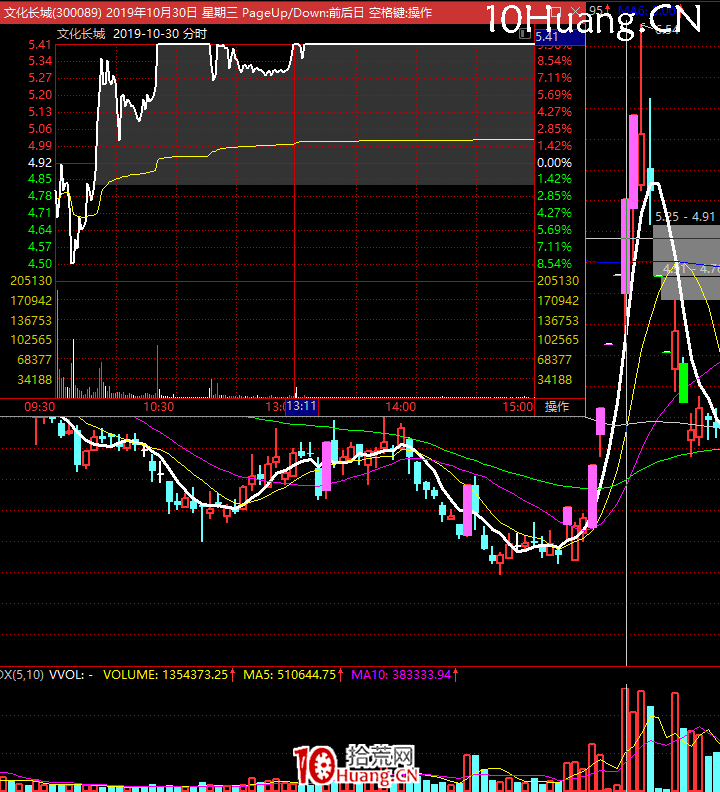Click the 4.71 price axis label
Screen dimensions: 720x792
(x=40, y=213)
